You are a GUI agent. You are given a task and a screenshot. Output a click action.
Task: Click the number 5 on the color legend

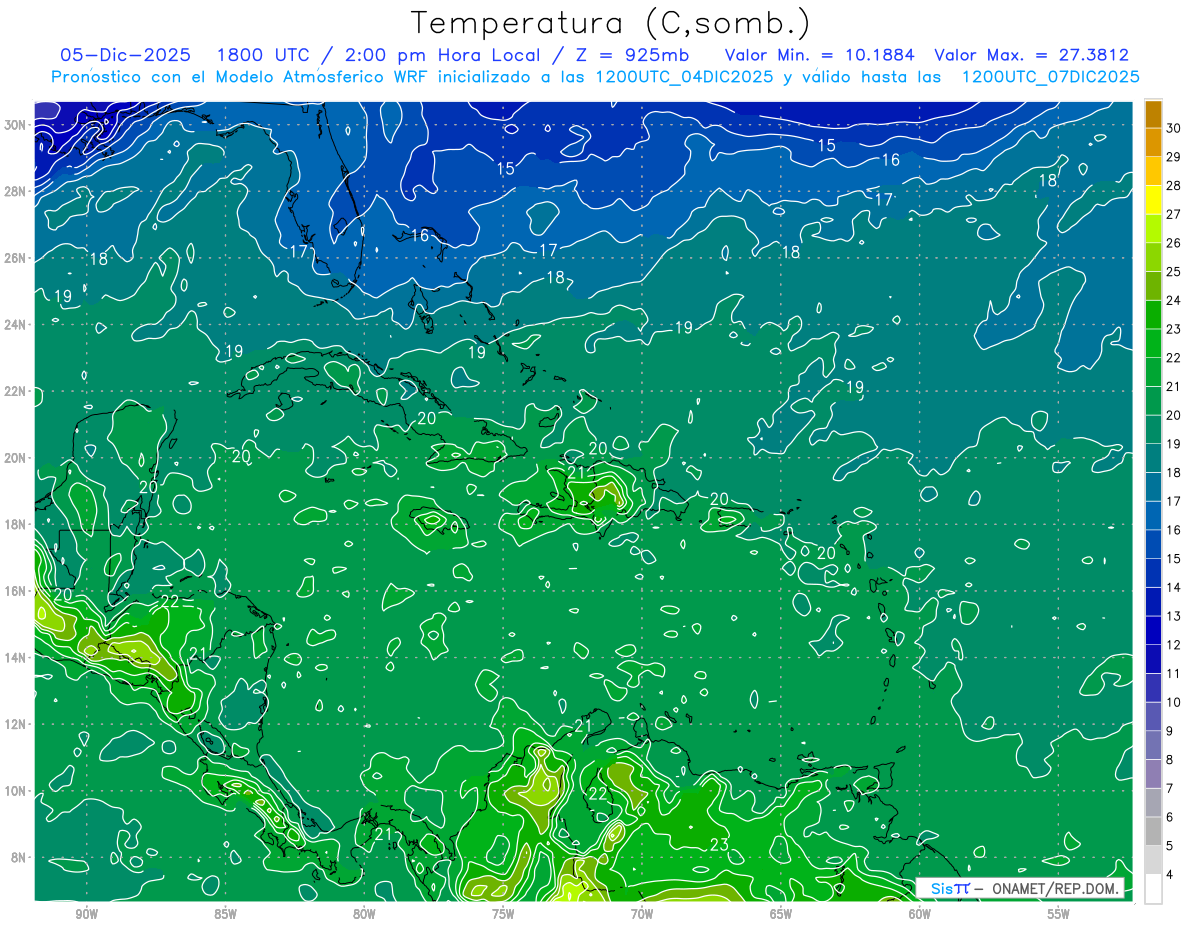[x=1171, y=847]
